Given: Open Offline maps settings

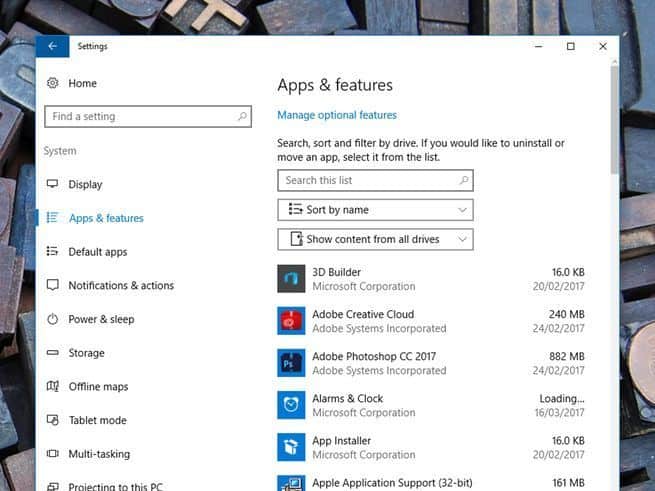Looking at the screenshot, I should coord(98,387).
